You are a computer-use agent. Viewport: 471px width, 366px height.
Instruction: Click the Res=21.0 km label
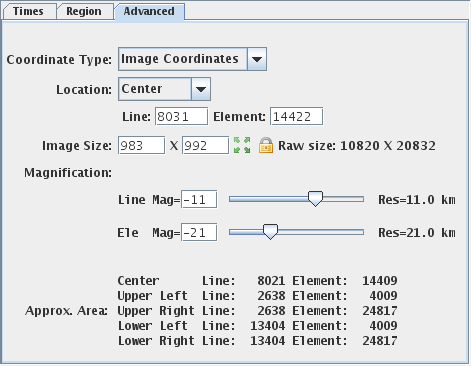click(x=417, y=233)
